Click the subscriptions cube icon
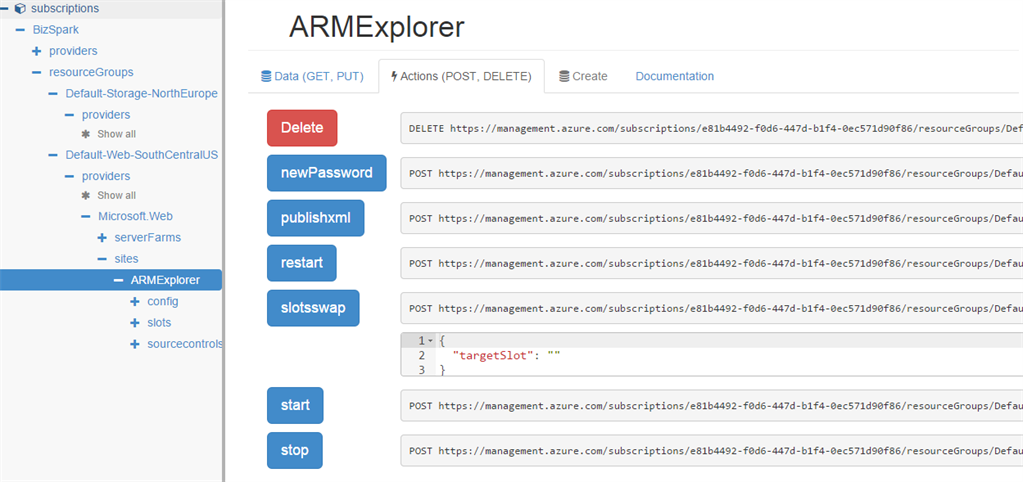1023x482 pixels. coord(20,9)
